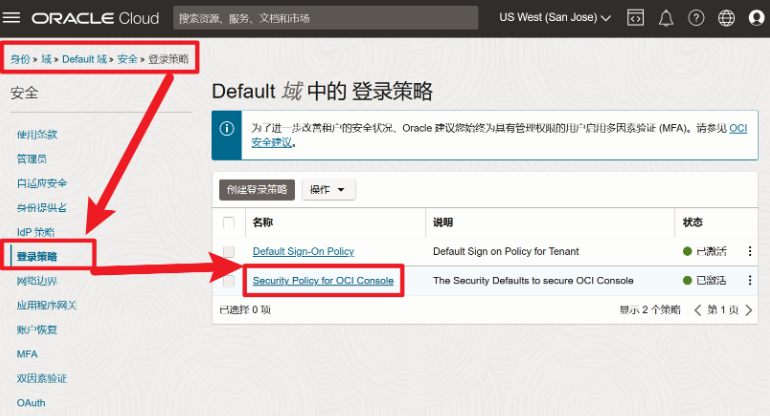This screenshot has width=770, height=416.
Task: Select 登录策略 in the left sidebar
Action: 37,257
